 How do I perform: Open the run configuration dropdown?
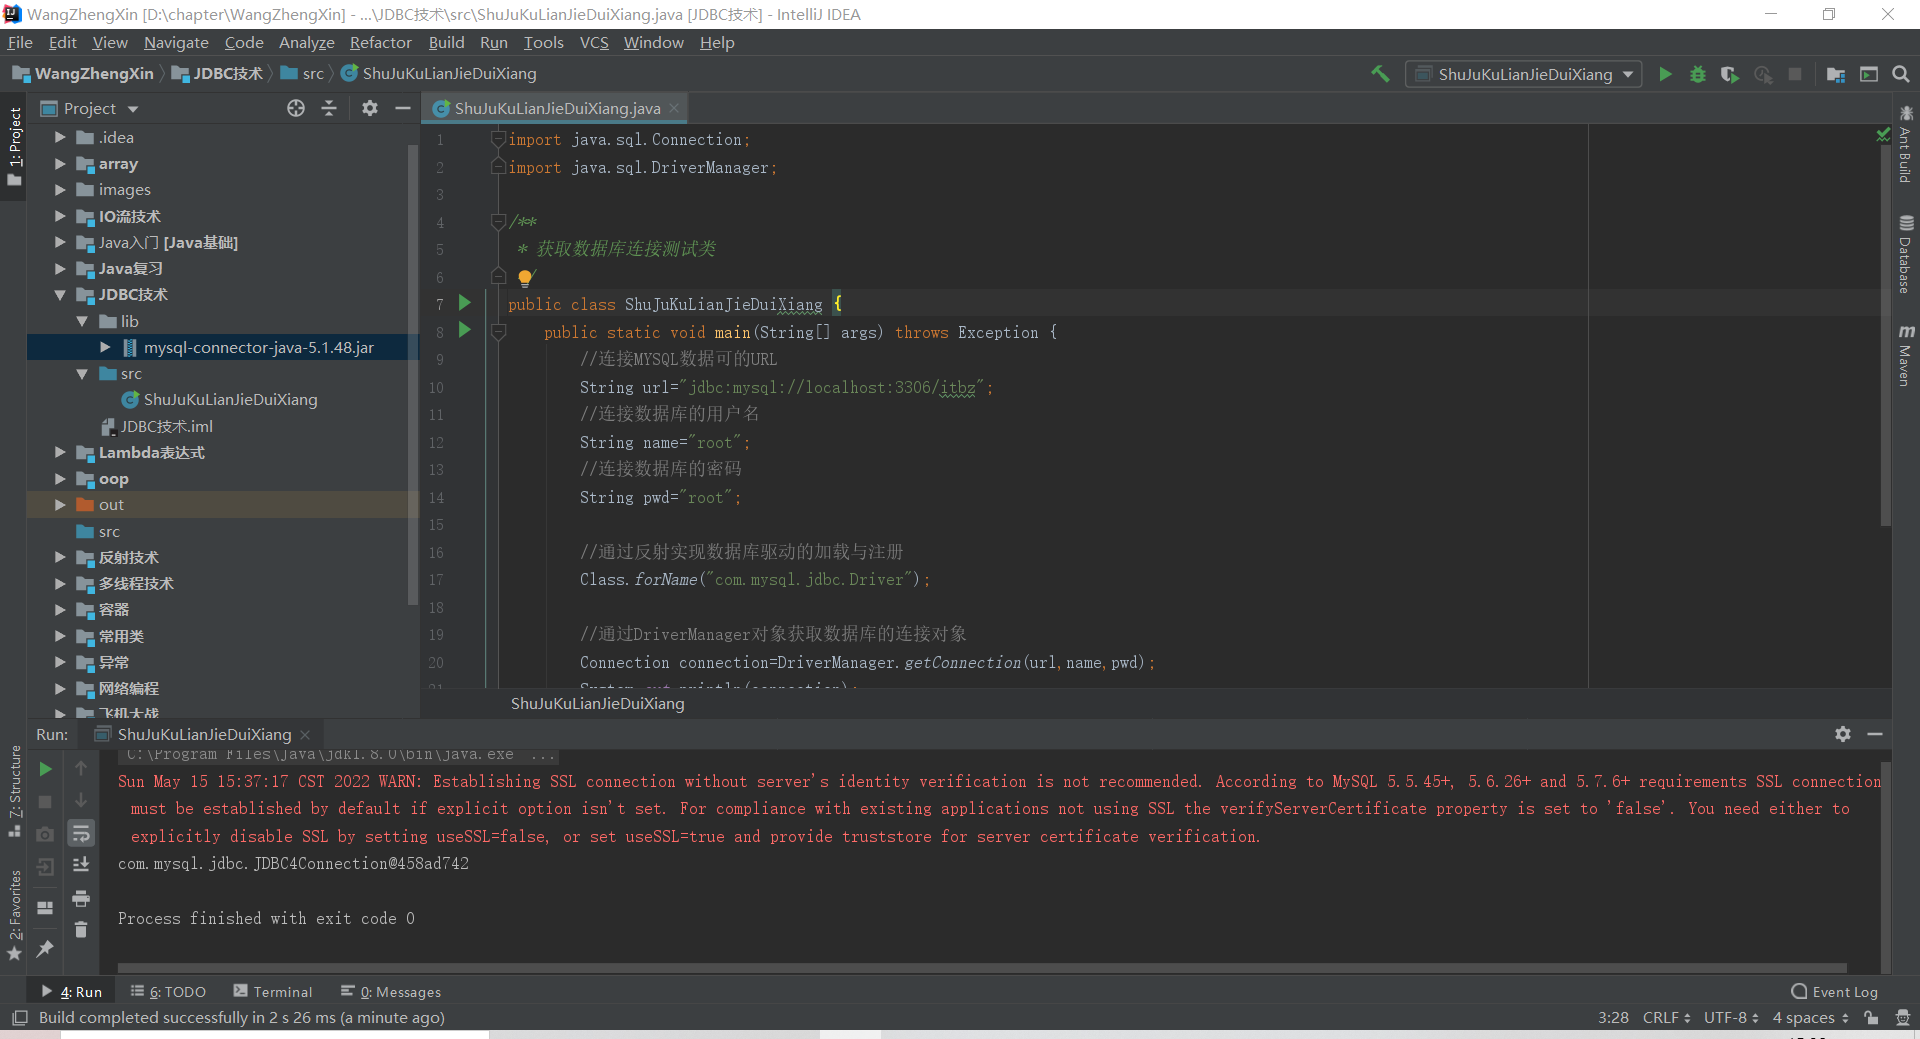point(1524,74)
